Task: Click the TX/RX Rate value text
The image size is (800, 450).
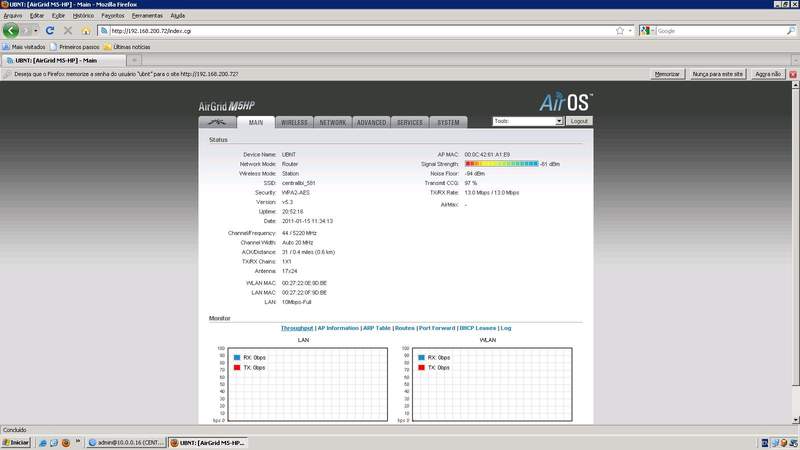Action: pos(491,192)
